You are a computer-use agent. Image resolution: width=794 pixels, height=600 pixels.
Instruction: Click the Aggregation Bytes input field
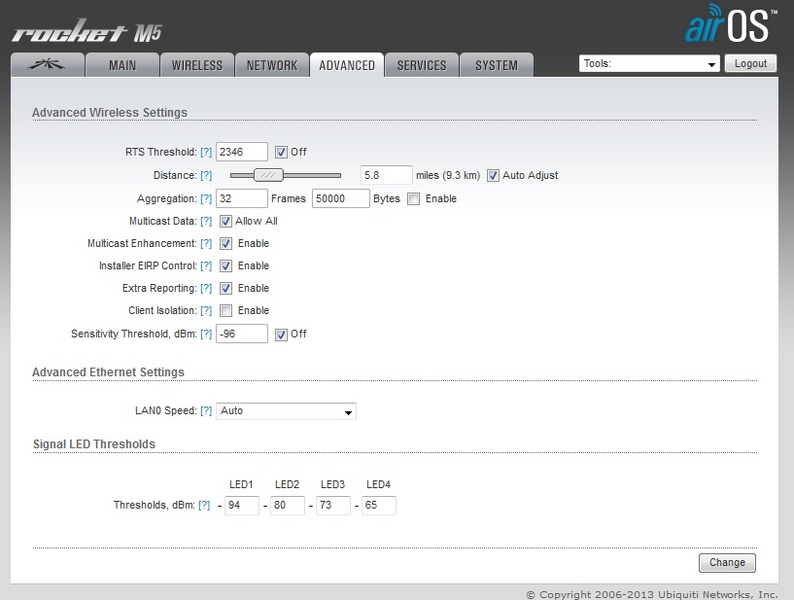tap(341, 198)
